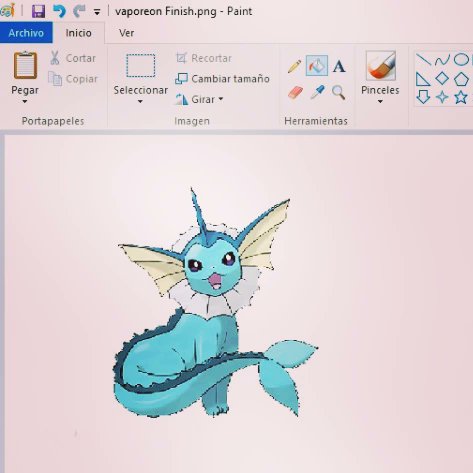Select the Four-point star shape
This screenshot has height=473, width=473.
coord(442,97)
